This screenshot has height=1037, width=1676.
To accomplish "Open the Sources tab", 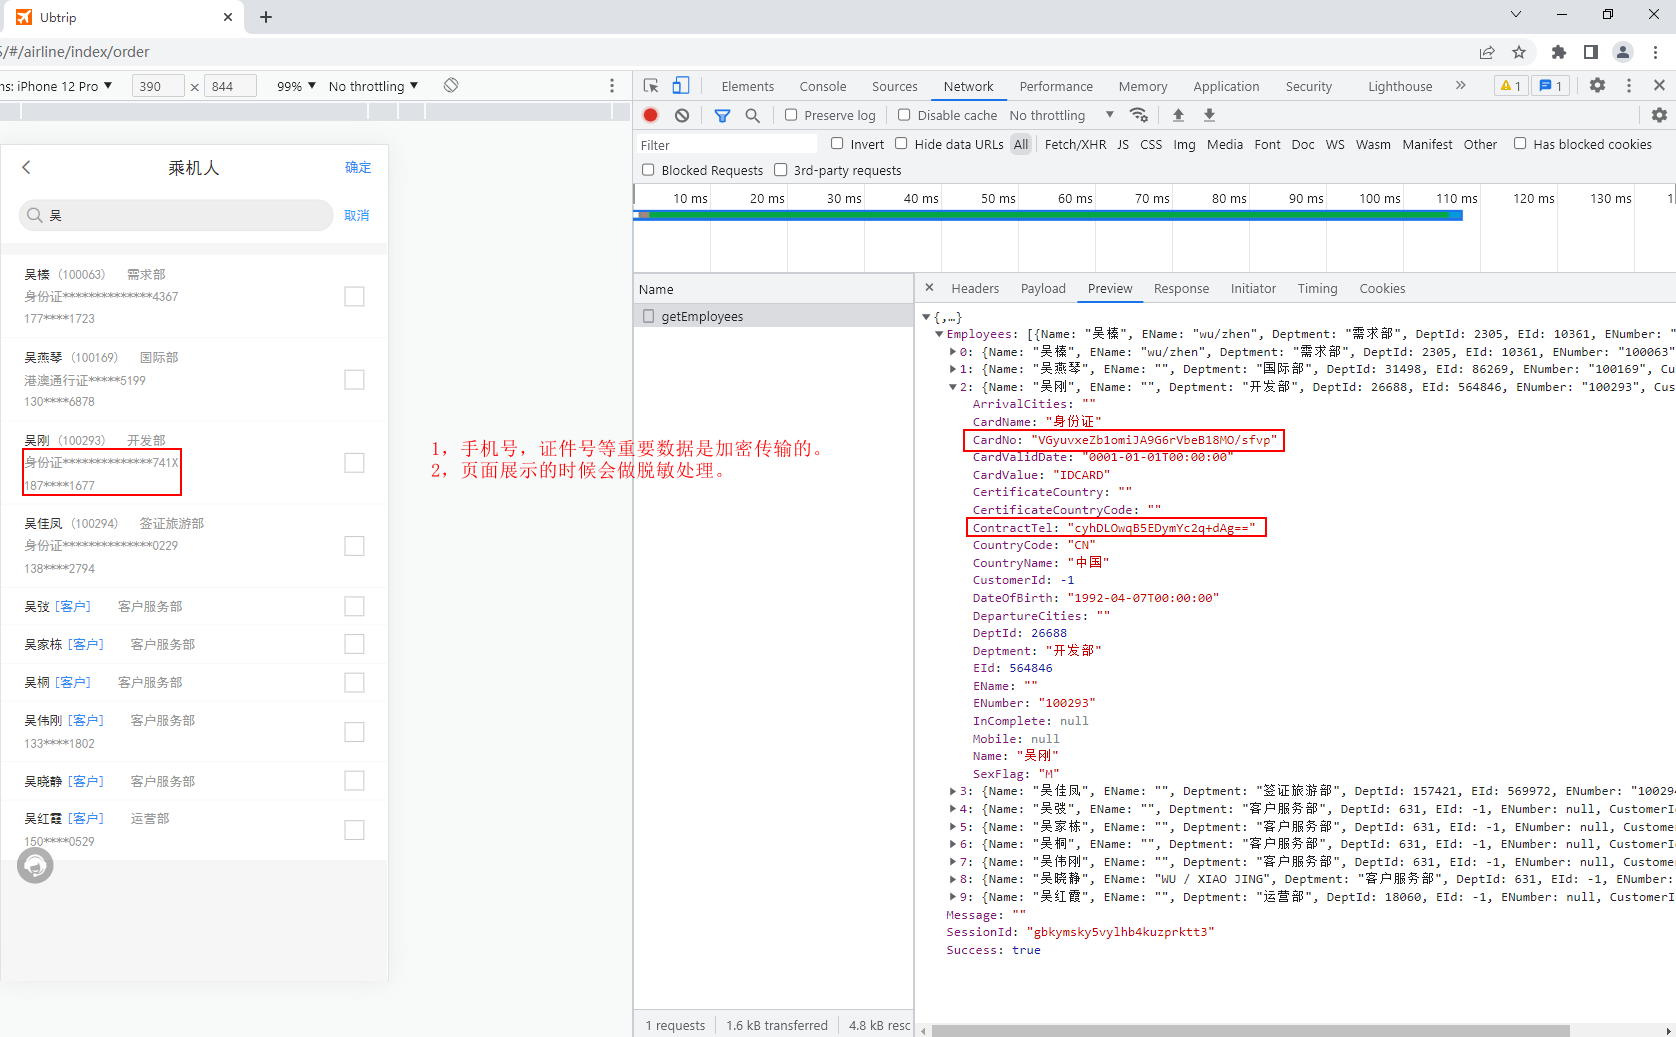I will [895, 86].
